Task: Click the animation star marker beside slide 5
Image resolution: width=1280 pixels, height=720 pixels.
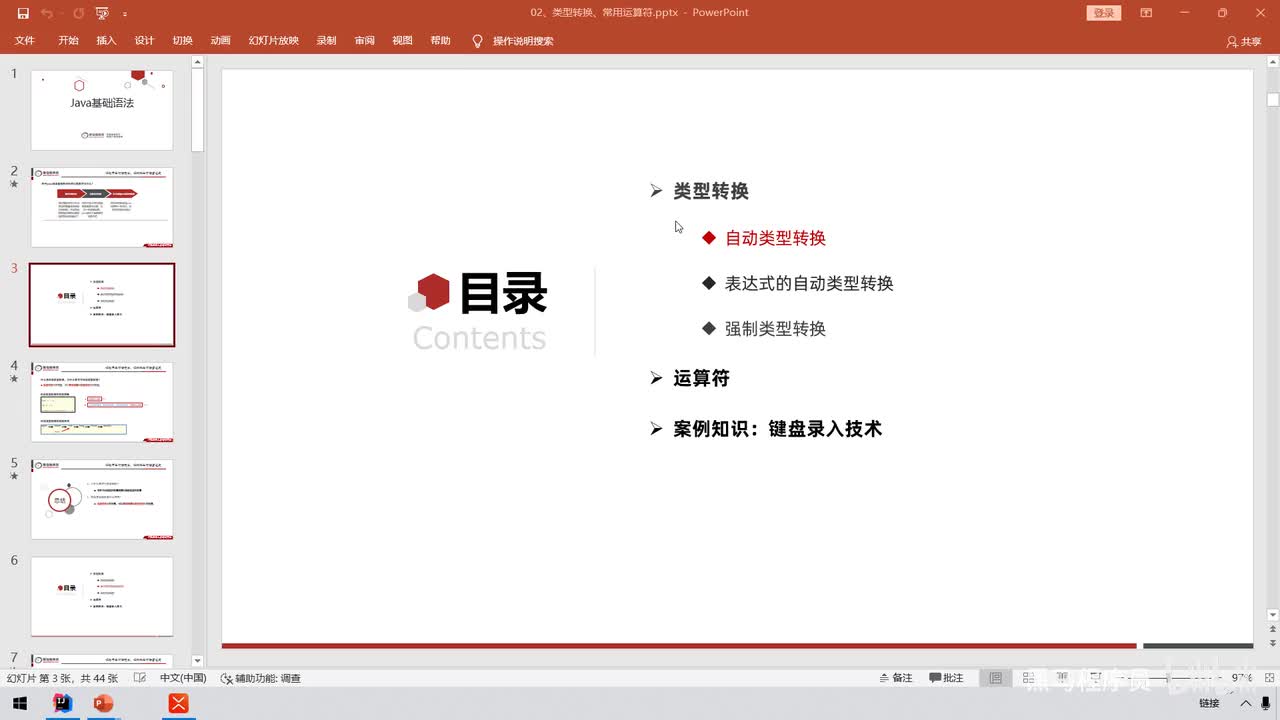Action: (x=14, y=477)
